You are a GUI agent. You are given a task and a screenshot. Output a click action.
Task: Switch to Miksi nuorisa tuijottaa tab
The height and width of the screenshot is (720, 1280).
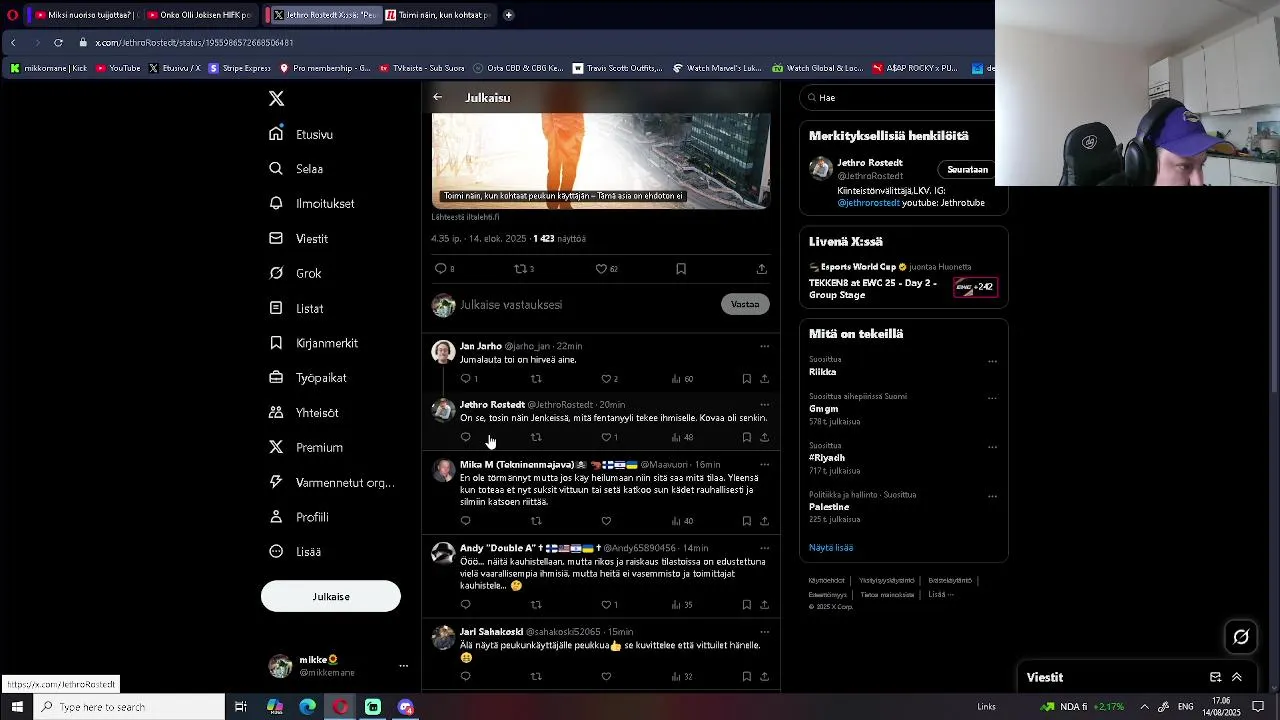tap(83, 15)
